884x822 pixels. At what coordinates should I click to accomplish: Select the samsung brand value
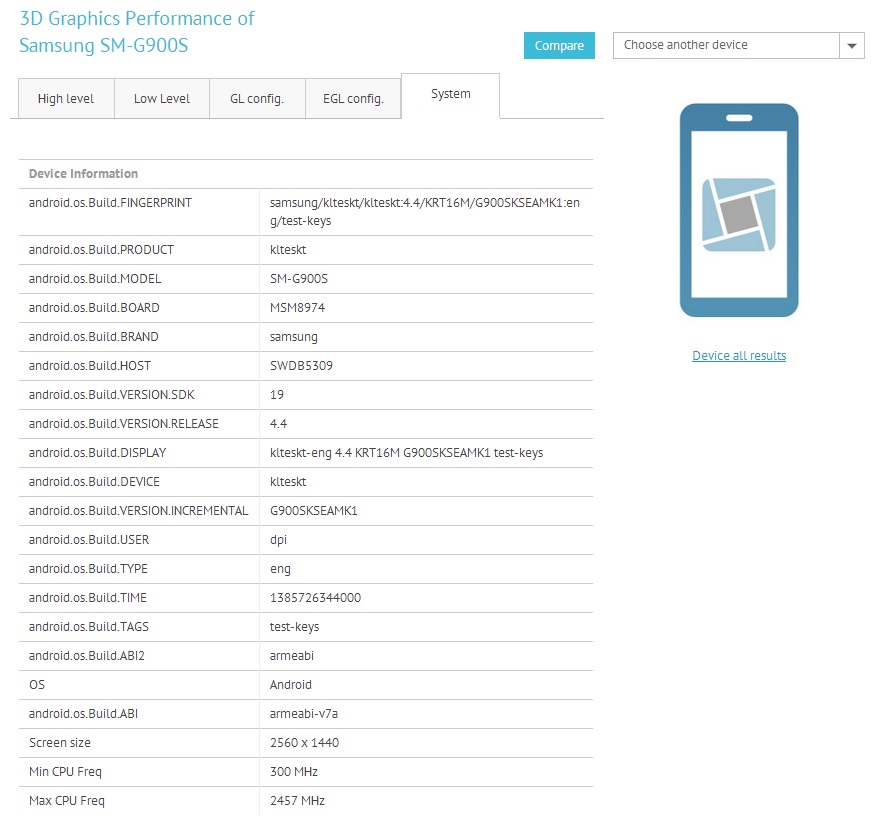click(294, 337)
